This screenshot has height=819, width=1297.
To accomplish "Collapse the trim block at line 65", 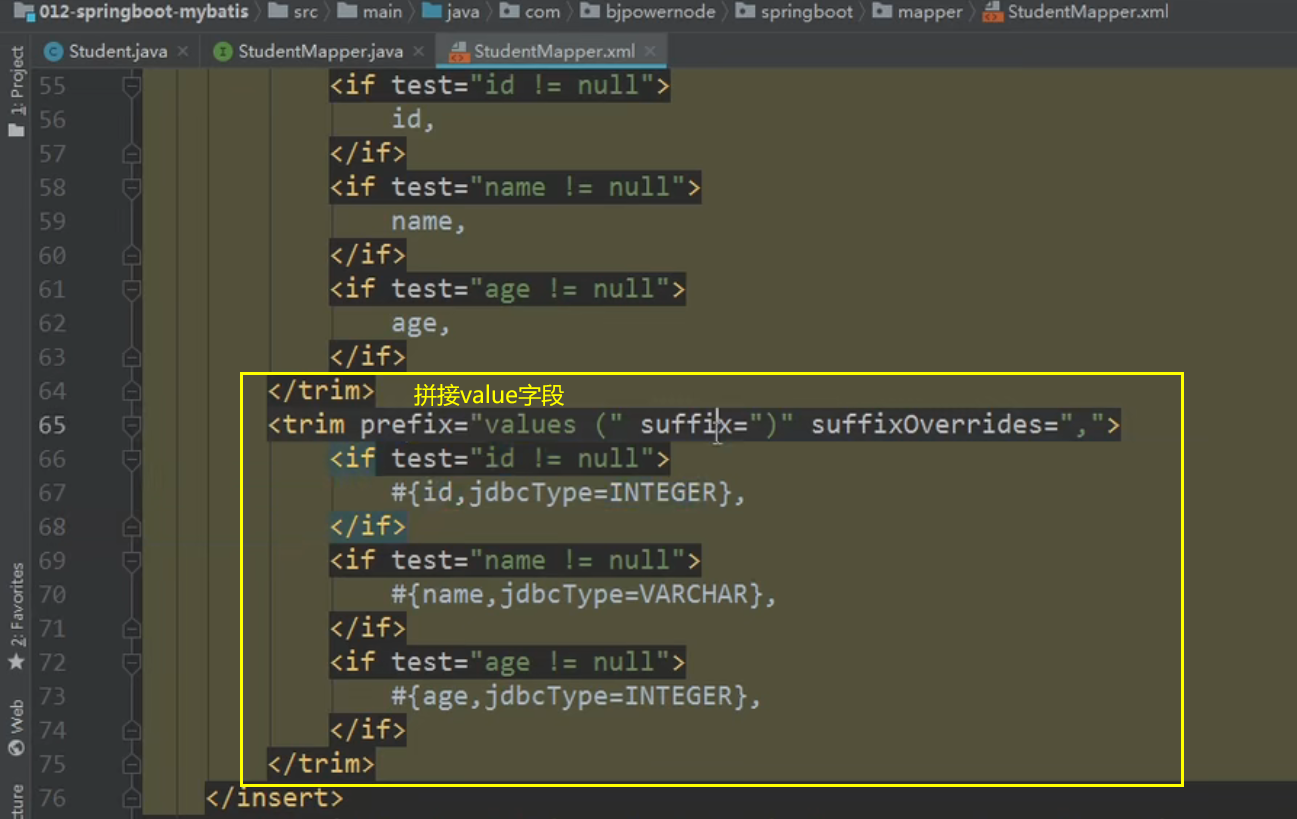I will (131, 426).
